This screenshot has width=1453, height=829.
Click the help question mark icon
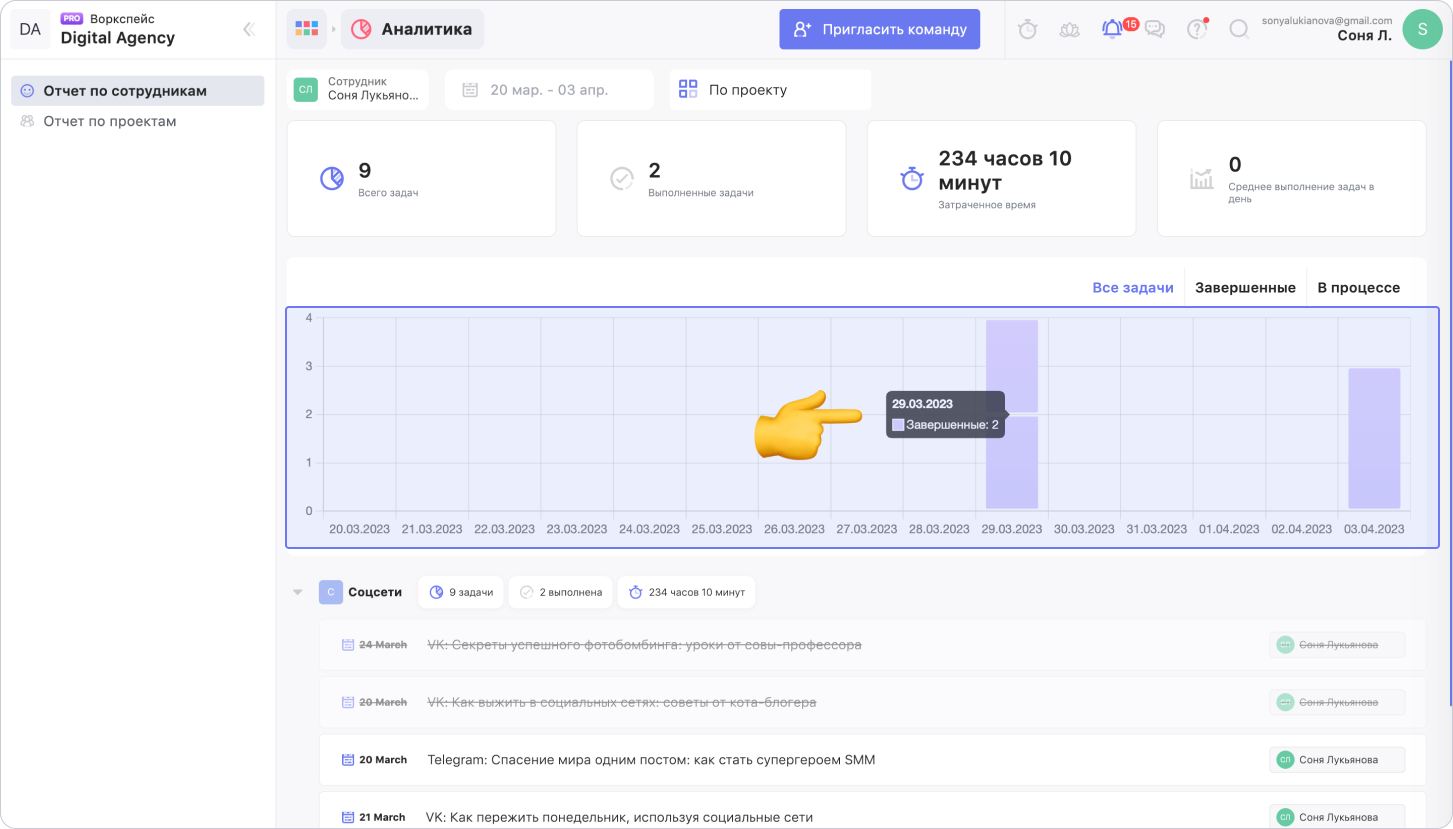tap(1196, 30)
